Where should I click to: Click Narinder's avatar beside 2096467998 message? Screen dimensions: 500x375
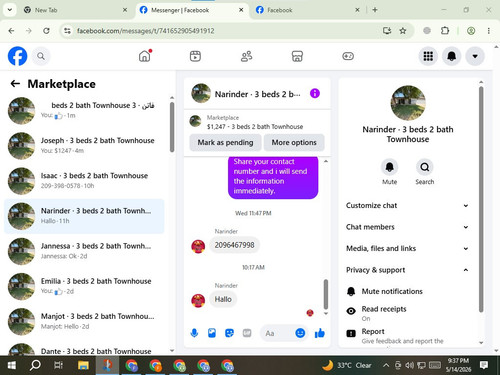pos(198,246)
